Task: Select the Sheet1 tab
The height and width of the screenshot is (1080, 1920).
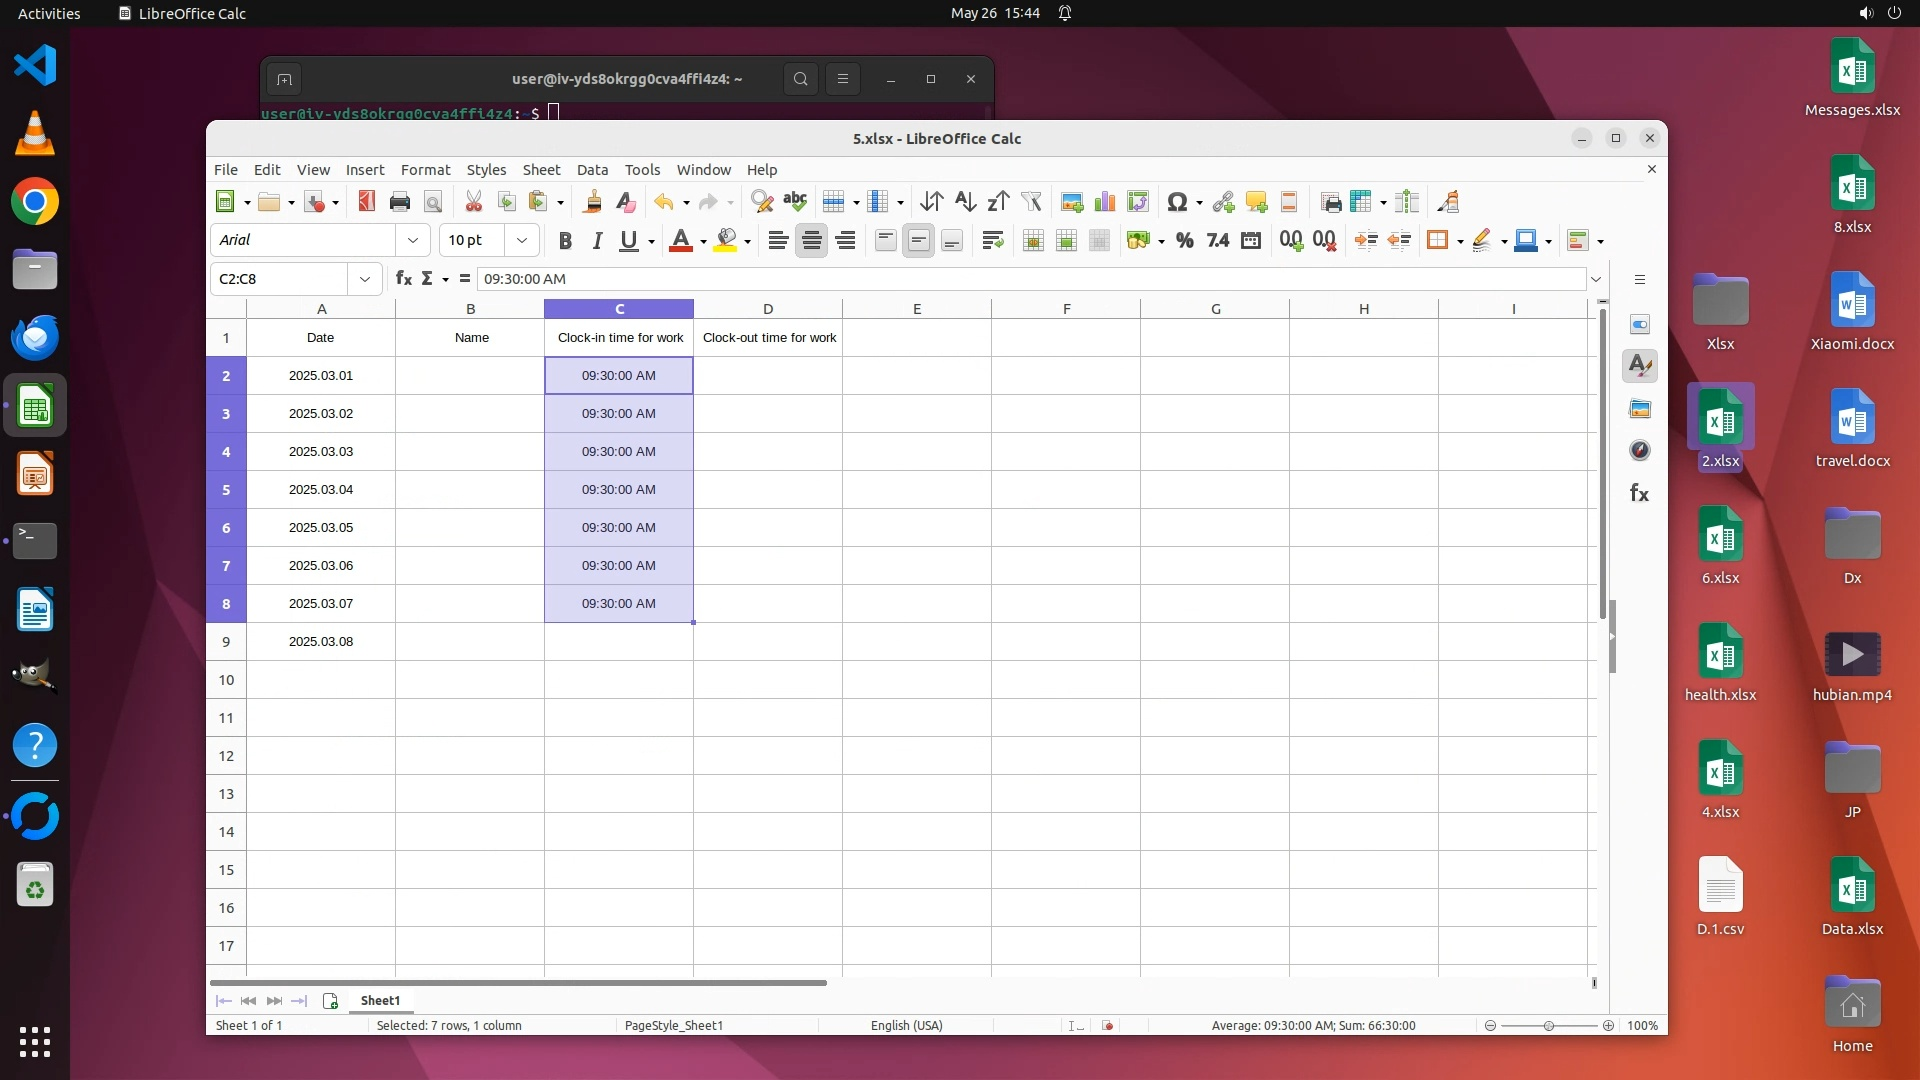Action: coord(380,1000)
